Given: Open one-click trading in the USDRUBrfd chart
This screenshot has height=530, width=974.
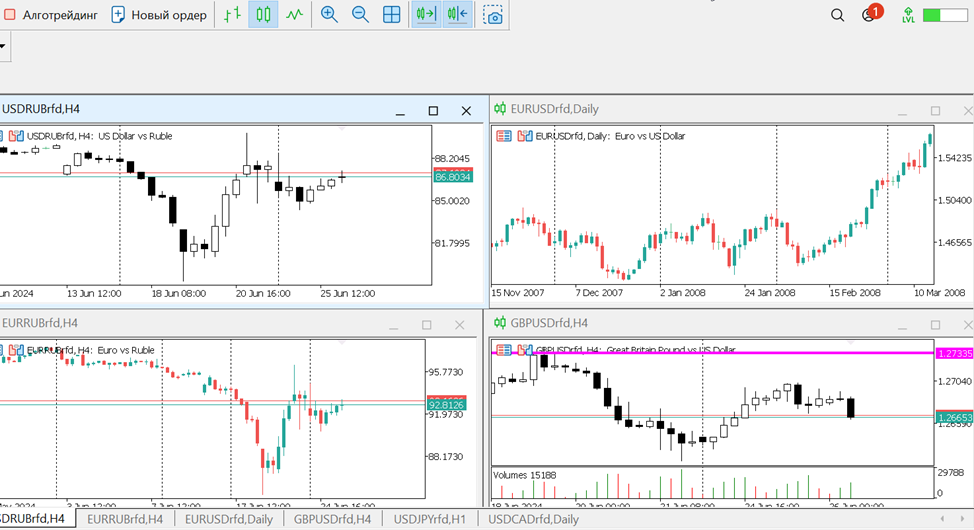Looking at the screenshot, I should point(17,136).
